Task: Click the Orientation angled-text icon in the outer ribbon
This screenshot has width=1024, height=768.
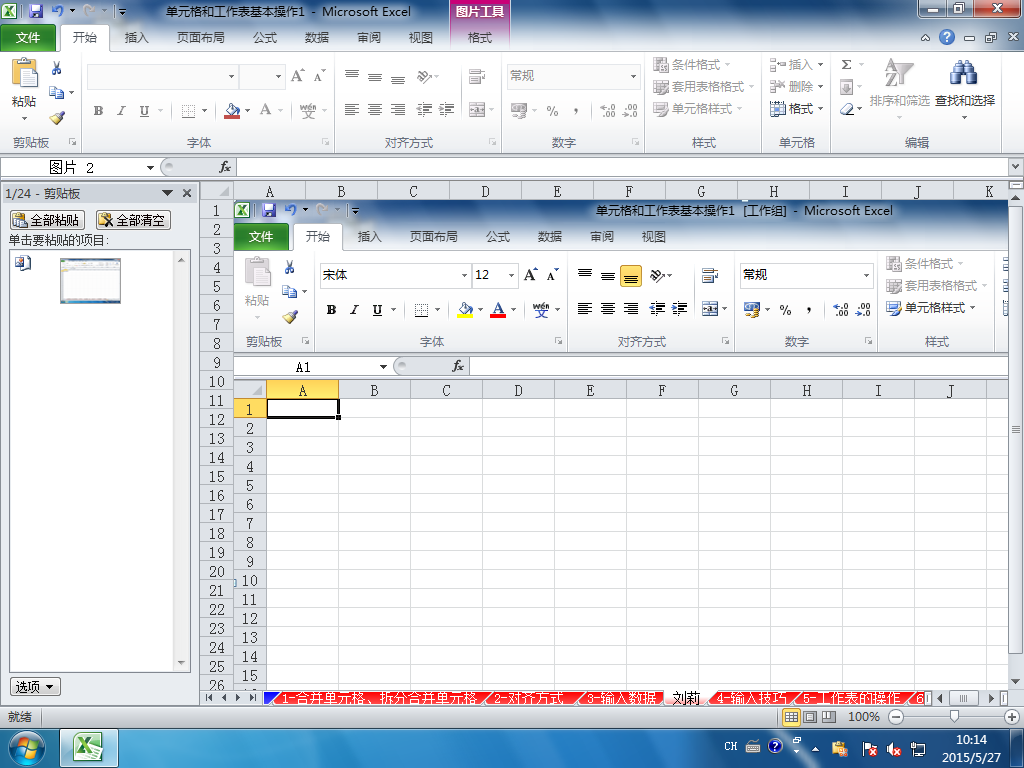Action: [x=424, y=77]
